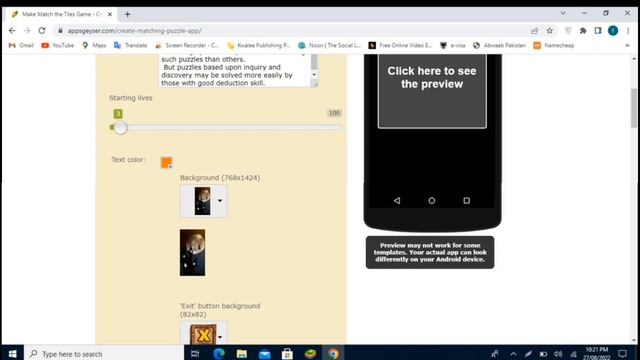640x360 pixels.
Task: Click the Background image thumbnail preview
Action: point(192,252)
